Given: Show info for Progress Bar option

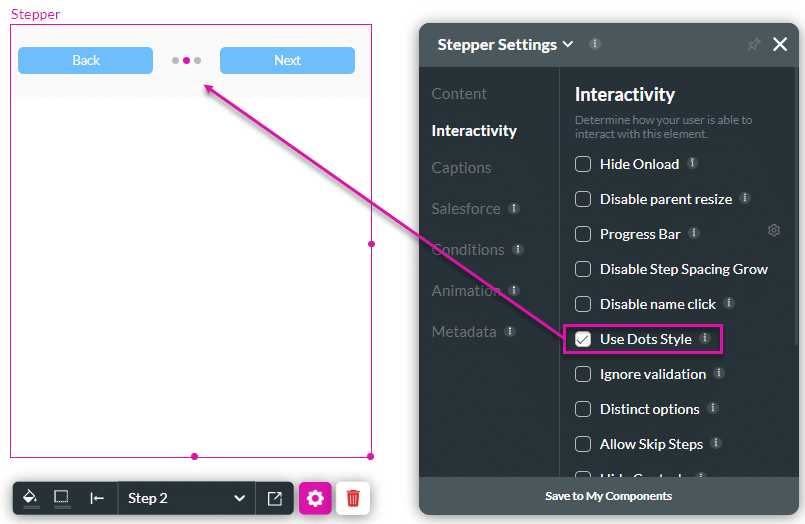Looking at the screenshot, I should click(694, 232).
